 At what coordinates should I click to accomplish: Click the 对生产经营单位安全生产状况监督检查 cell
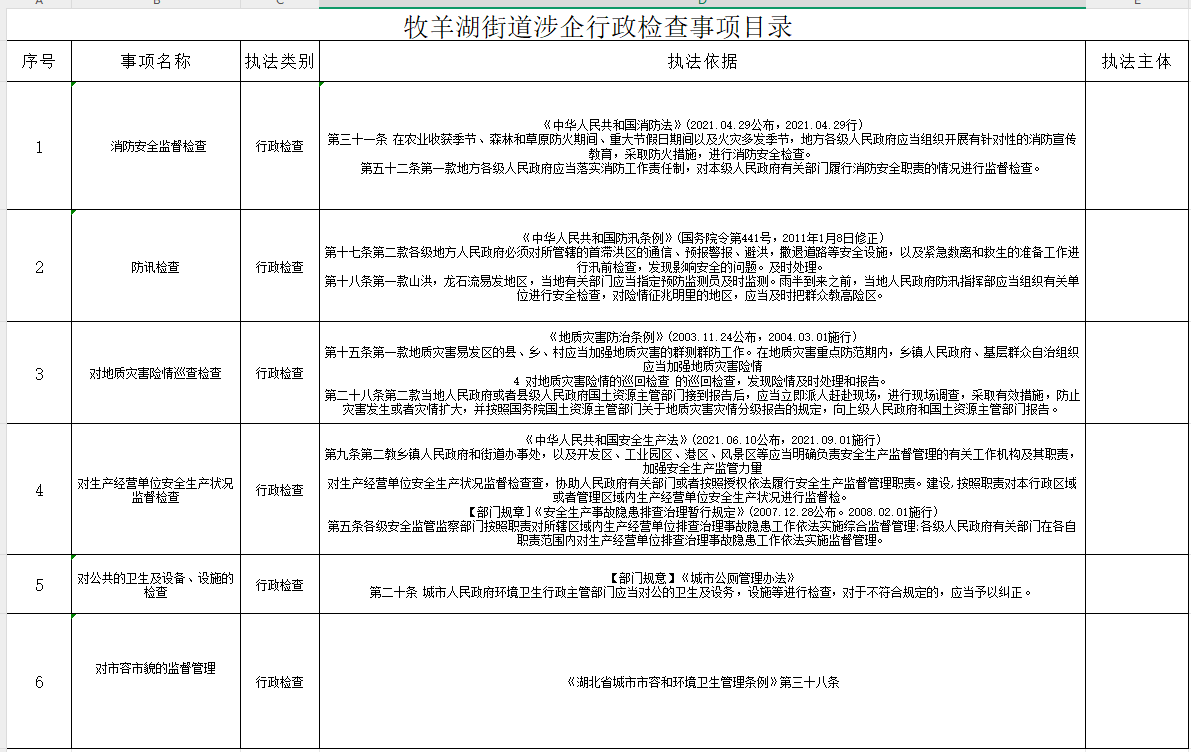point(157,490)
